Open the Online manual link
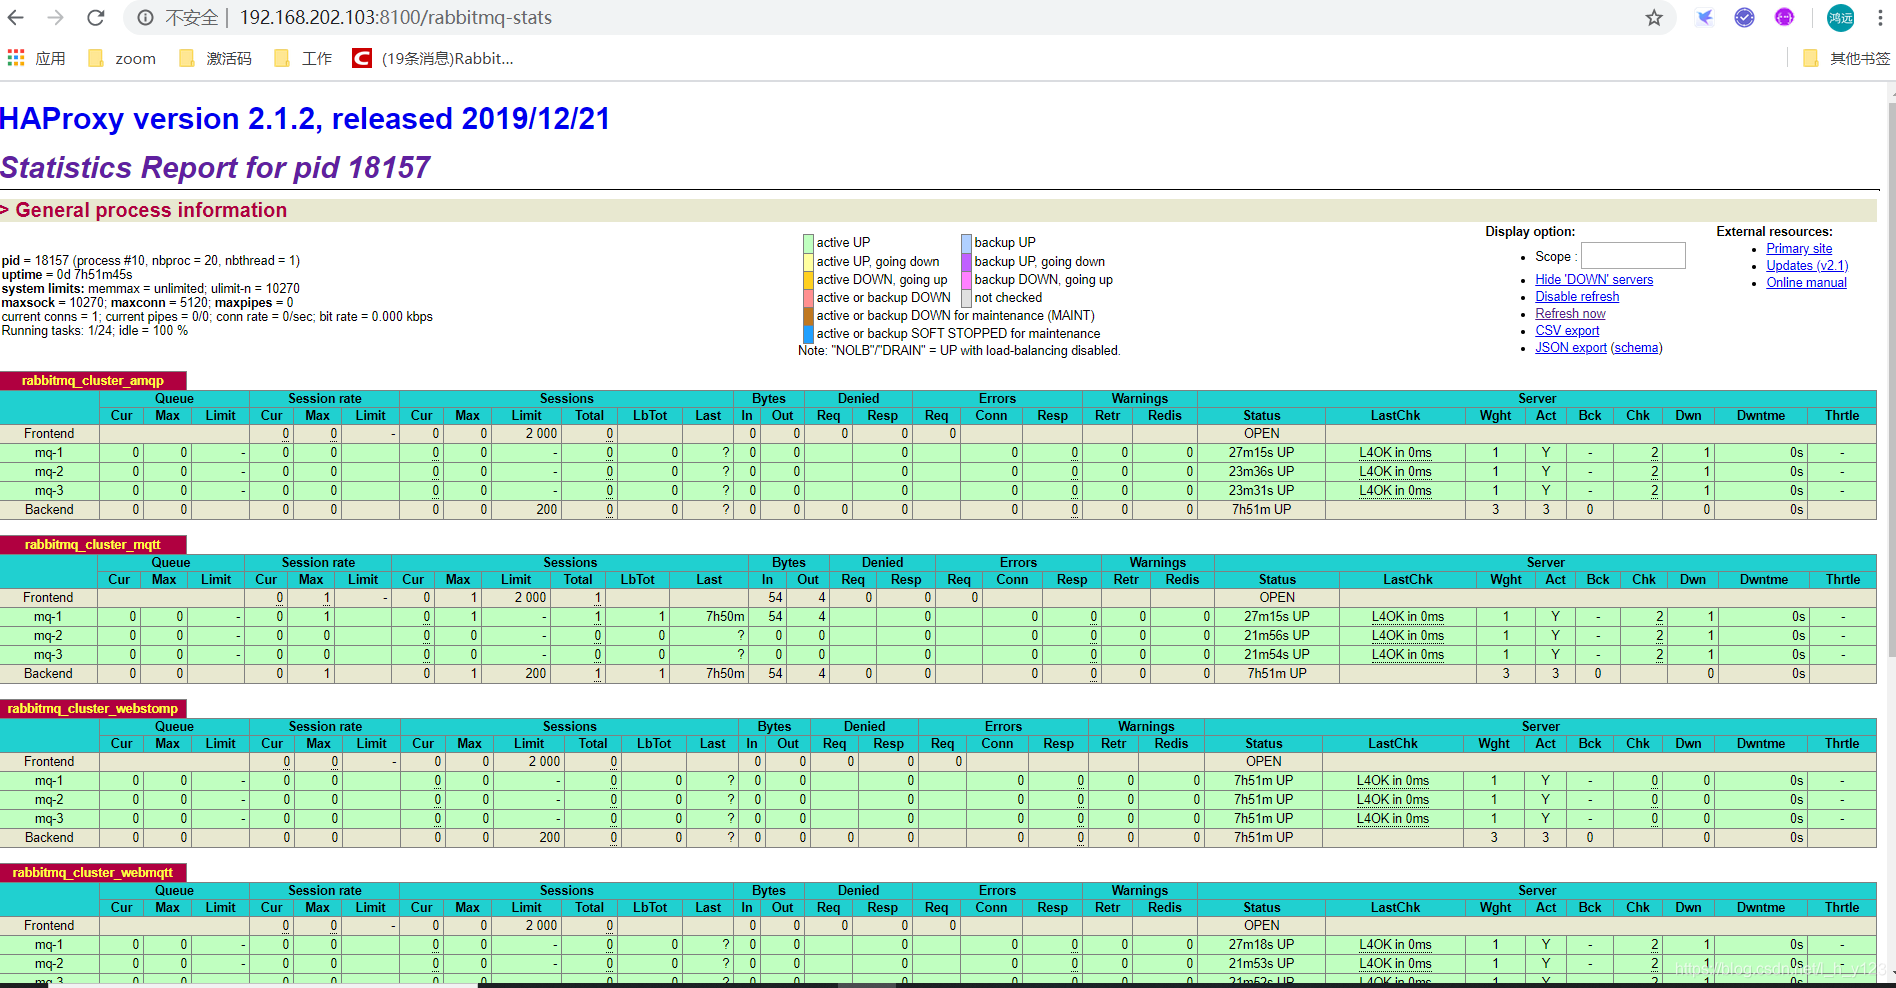1896x988 pixels. point(1806,283)
